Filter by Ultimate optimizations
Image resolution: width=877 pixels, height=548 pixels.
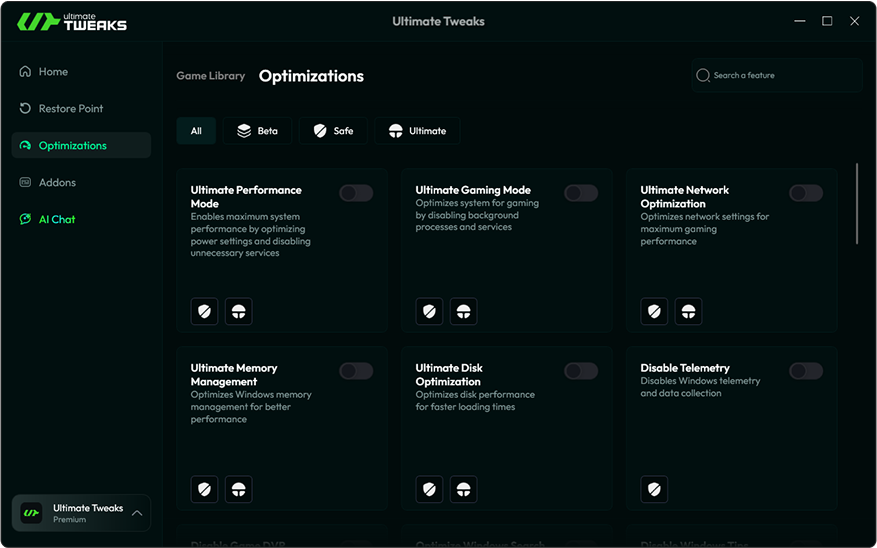point(417,131)
